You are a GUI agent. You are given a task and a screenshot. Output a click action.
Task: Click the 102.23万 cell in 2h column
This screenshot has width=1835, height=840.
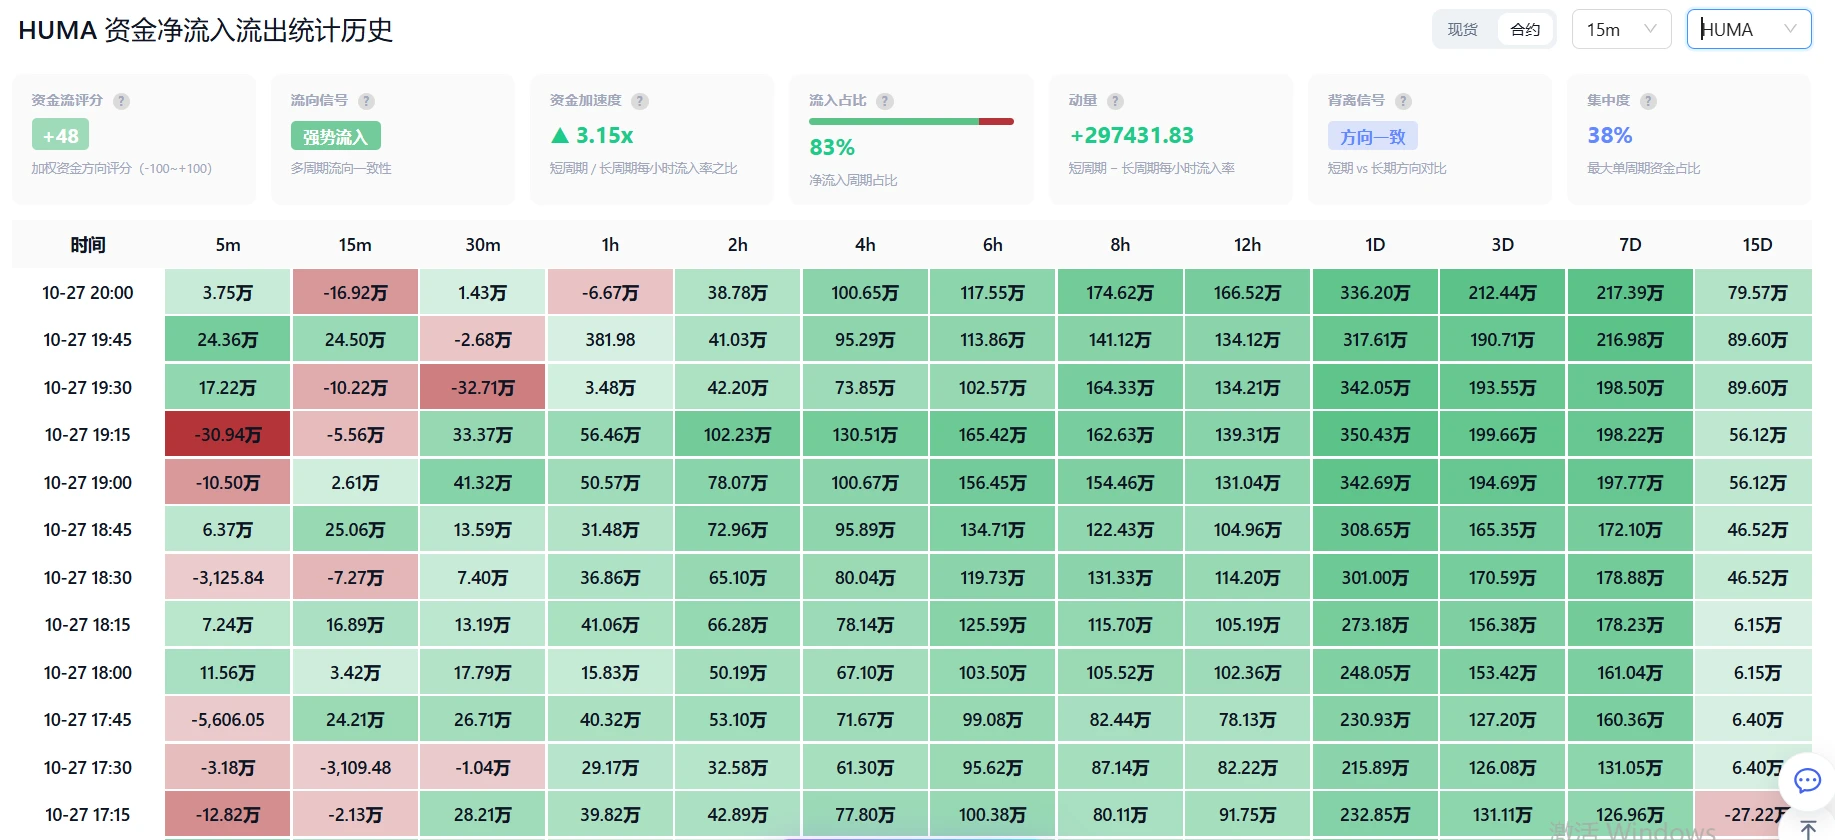[x=738, y=435]
